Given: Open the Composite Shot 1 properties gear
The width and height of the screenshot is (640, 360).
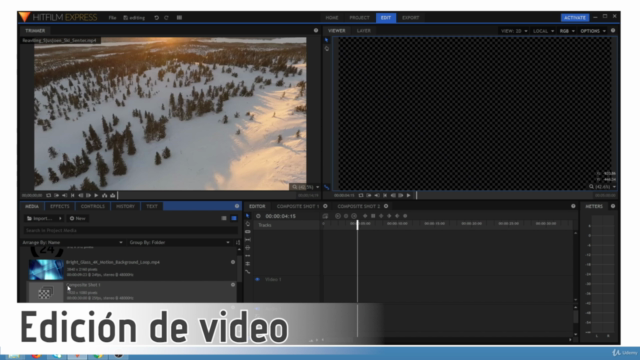Looking at the screenshot, I should pos(233,285).
